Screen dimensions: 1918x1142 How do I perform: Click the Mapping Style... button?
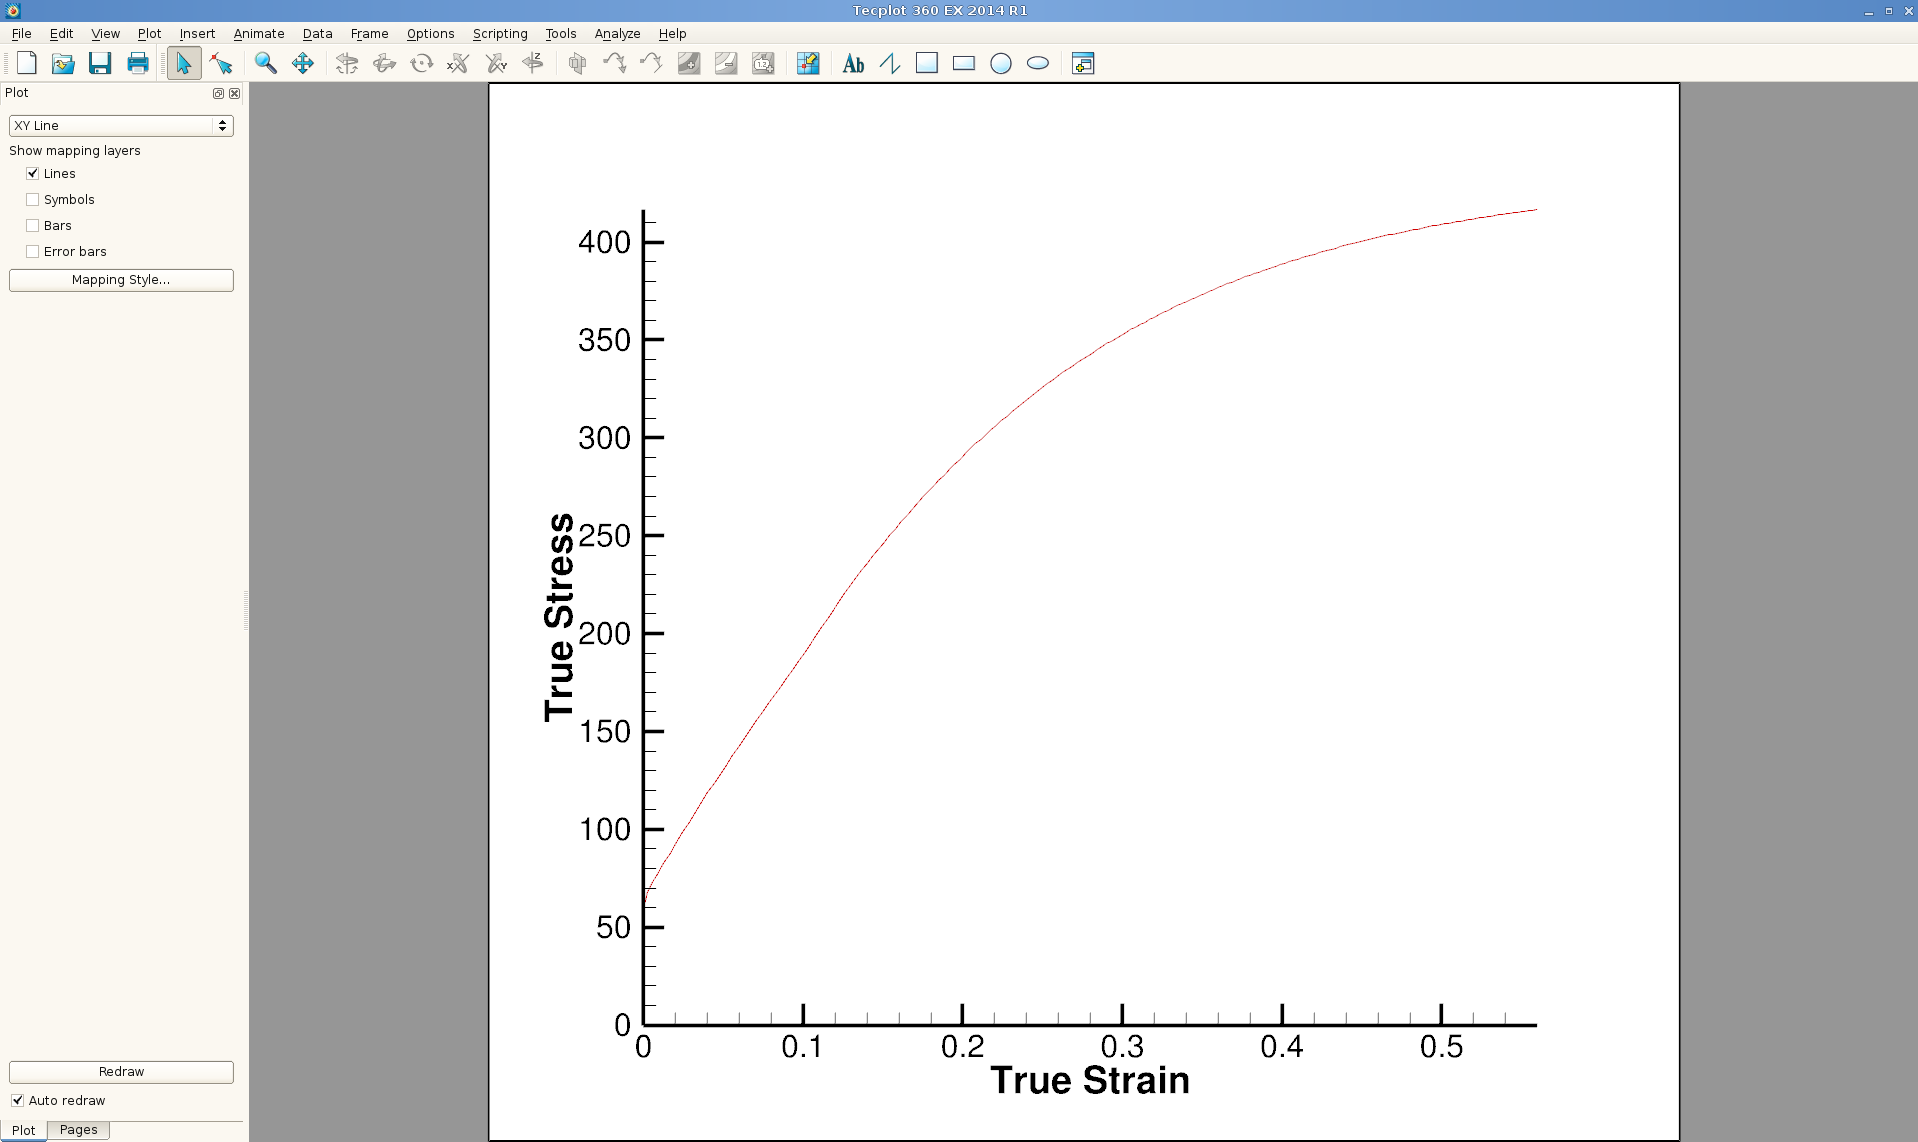(x=121, y=280)
